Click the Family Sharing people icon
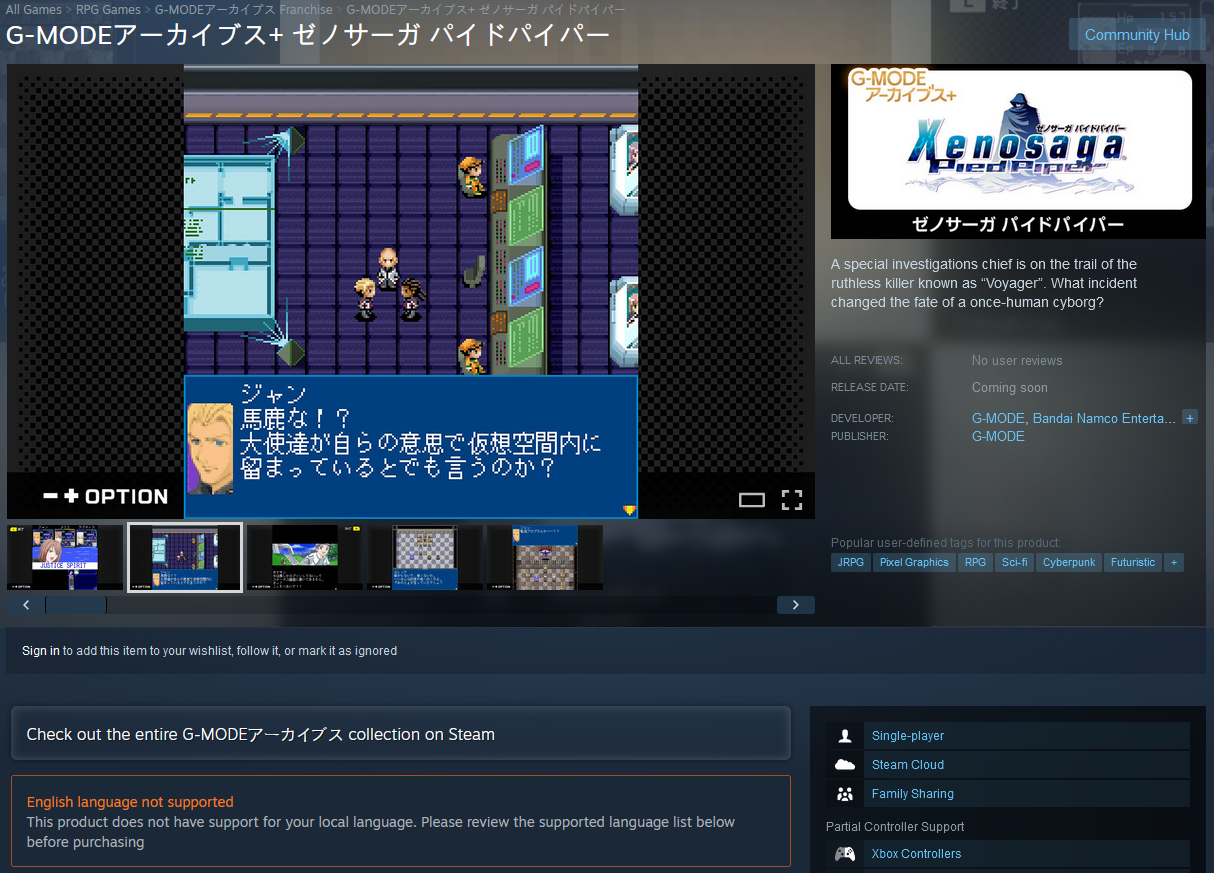This screenshot has width=1214, height=873. [845, 794]
